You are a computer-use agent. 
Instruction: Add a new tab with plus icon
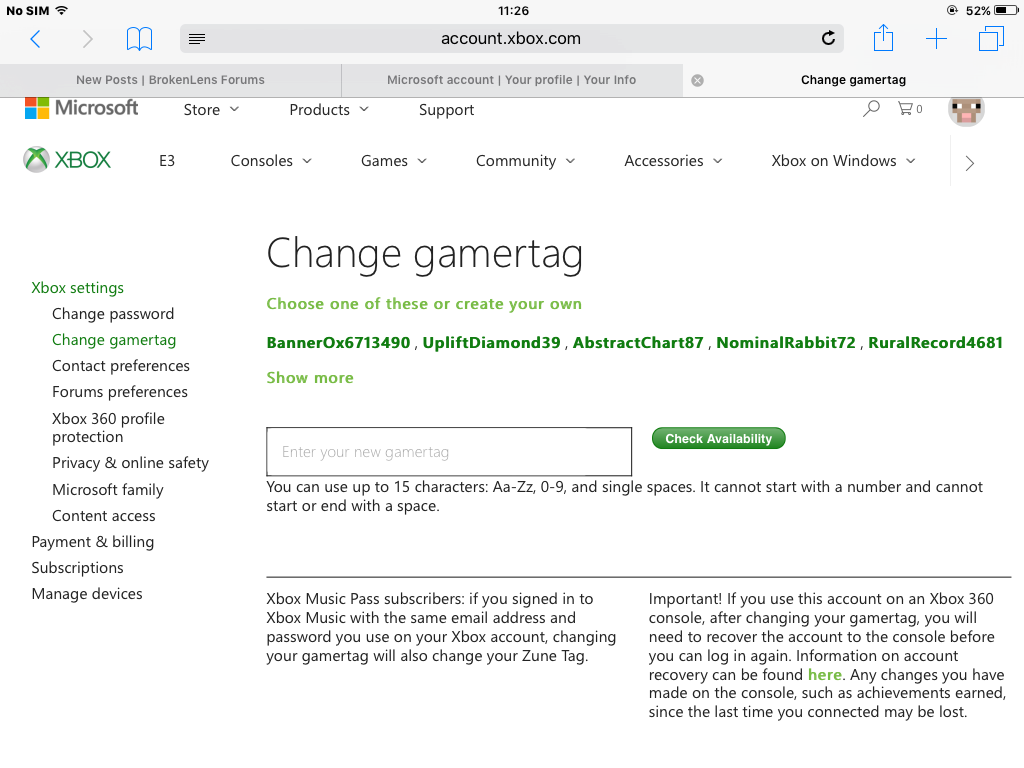[x=936, y=39]
